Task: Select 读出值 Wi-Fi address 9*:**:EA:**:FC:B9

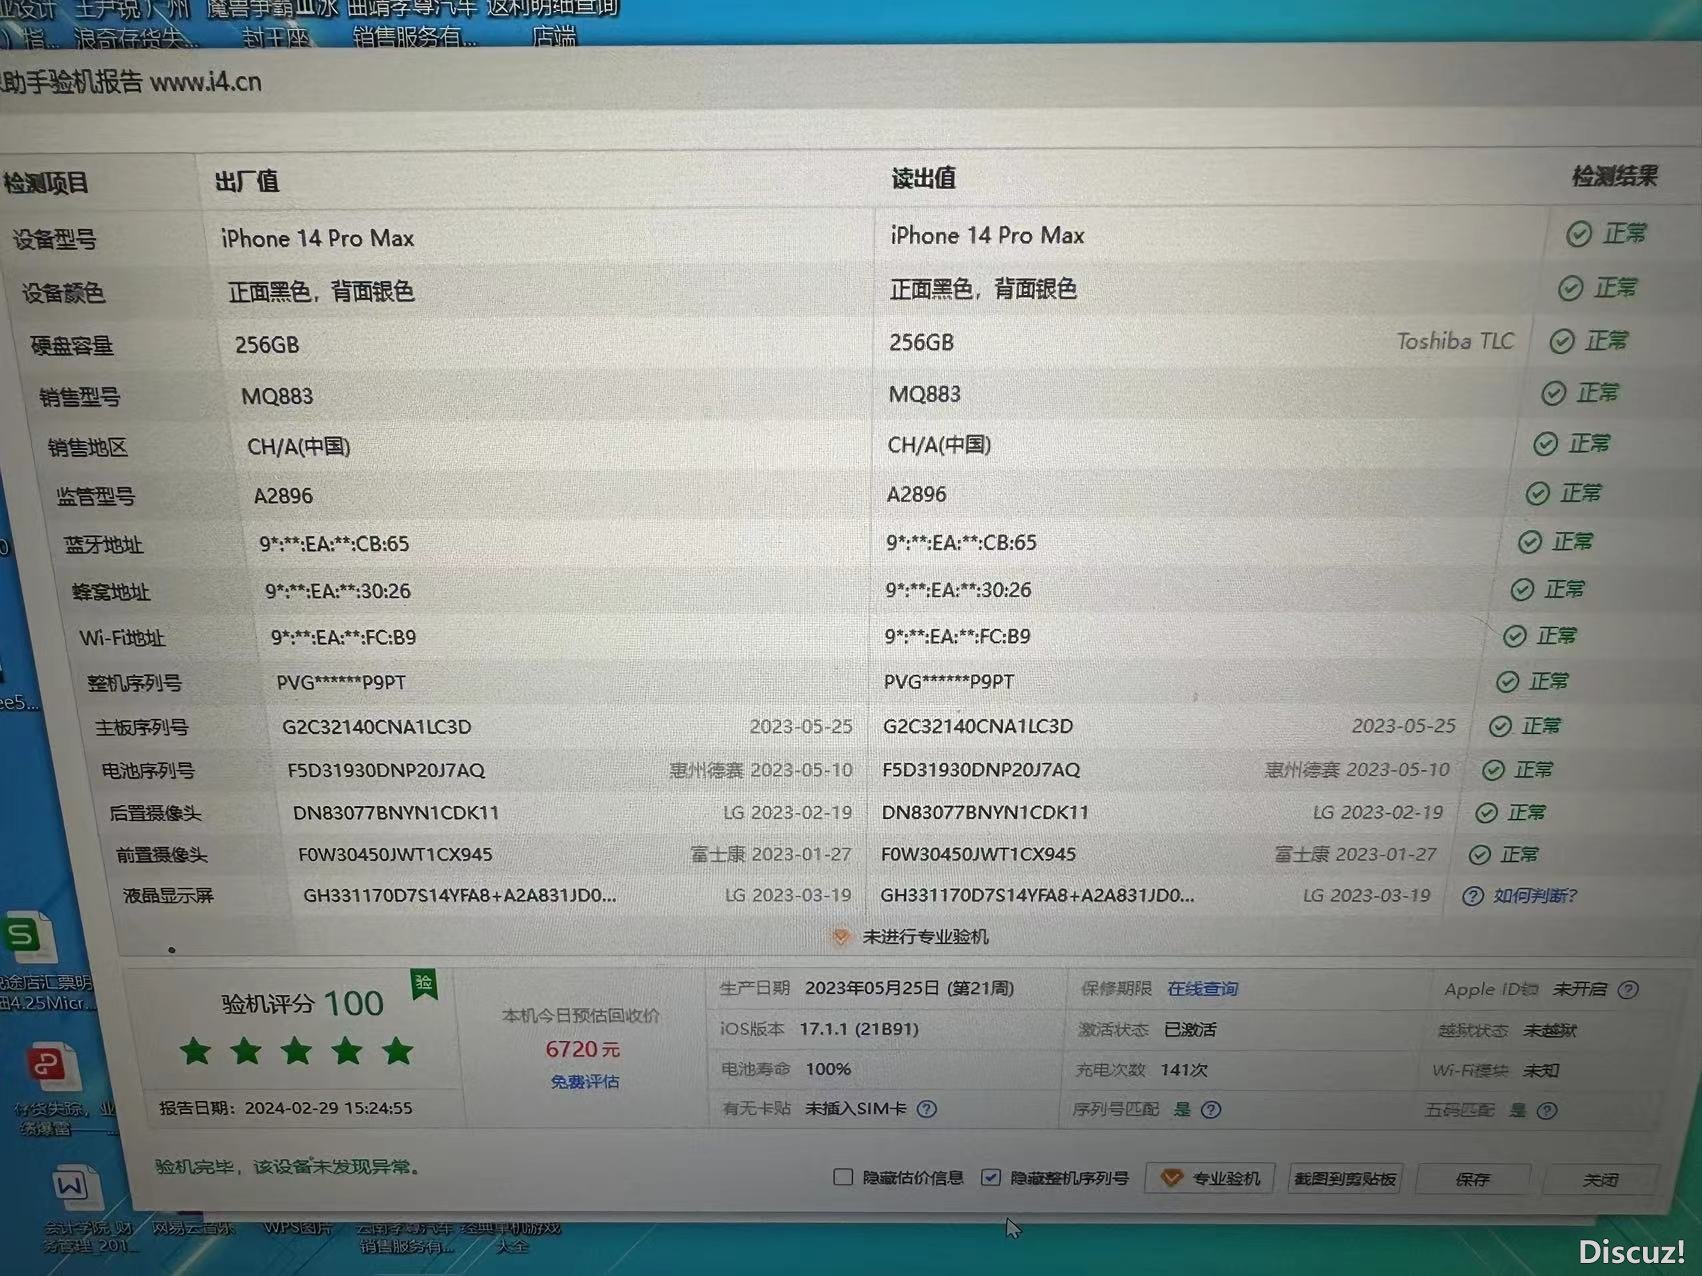Action: coord(957,637)
